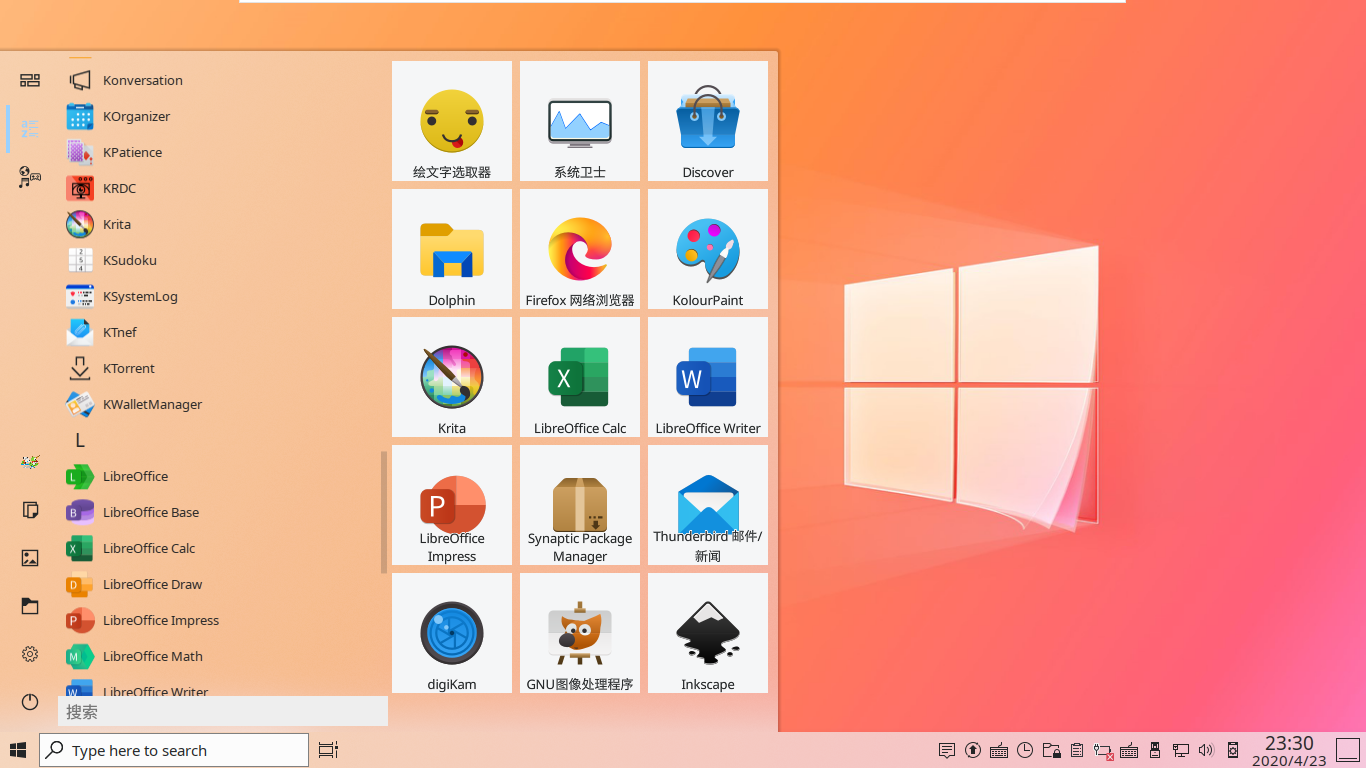Launch Thunderbird 邮件/新闻
Viewport: 1366px width, 768px height.
[x=707, y=505]
